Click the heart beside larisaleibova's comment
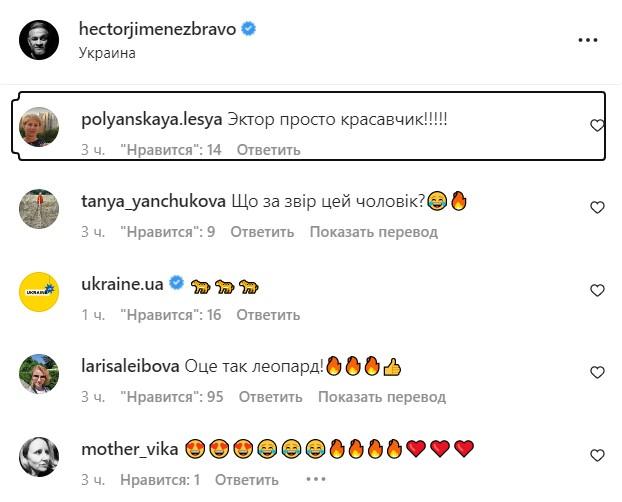Viewport: 622px width, 502px height. point(597,373)
